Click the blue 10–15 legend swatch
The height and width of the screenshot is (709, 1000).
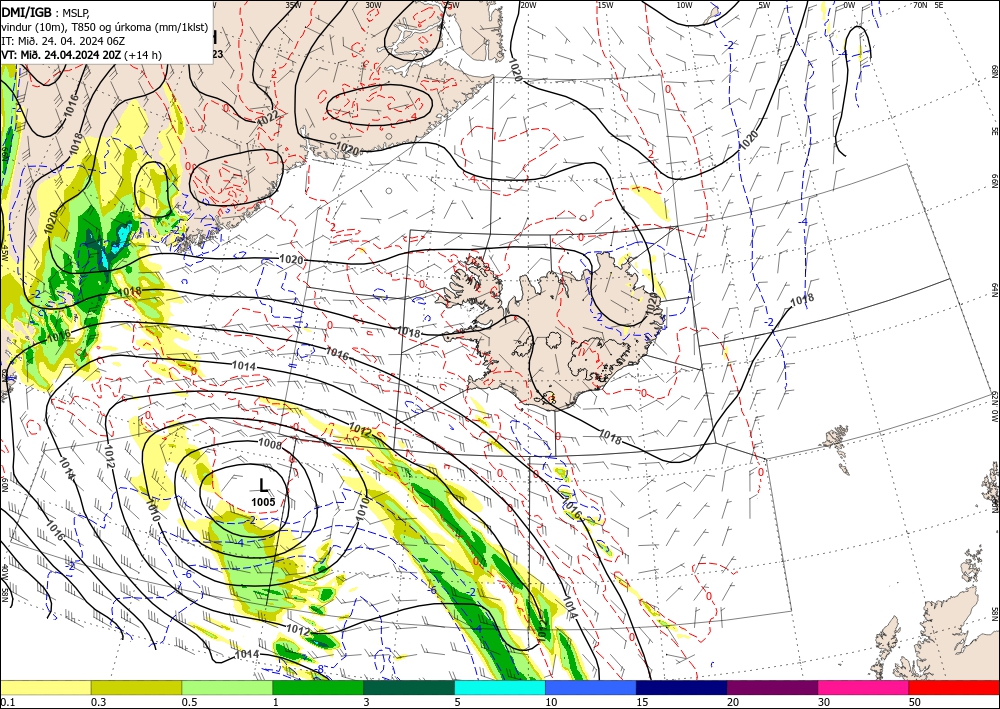591,687
